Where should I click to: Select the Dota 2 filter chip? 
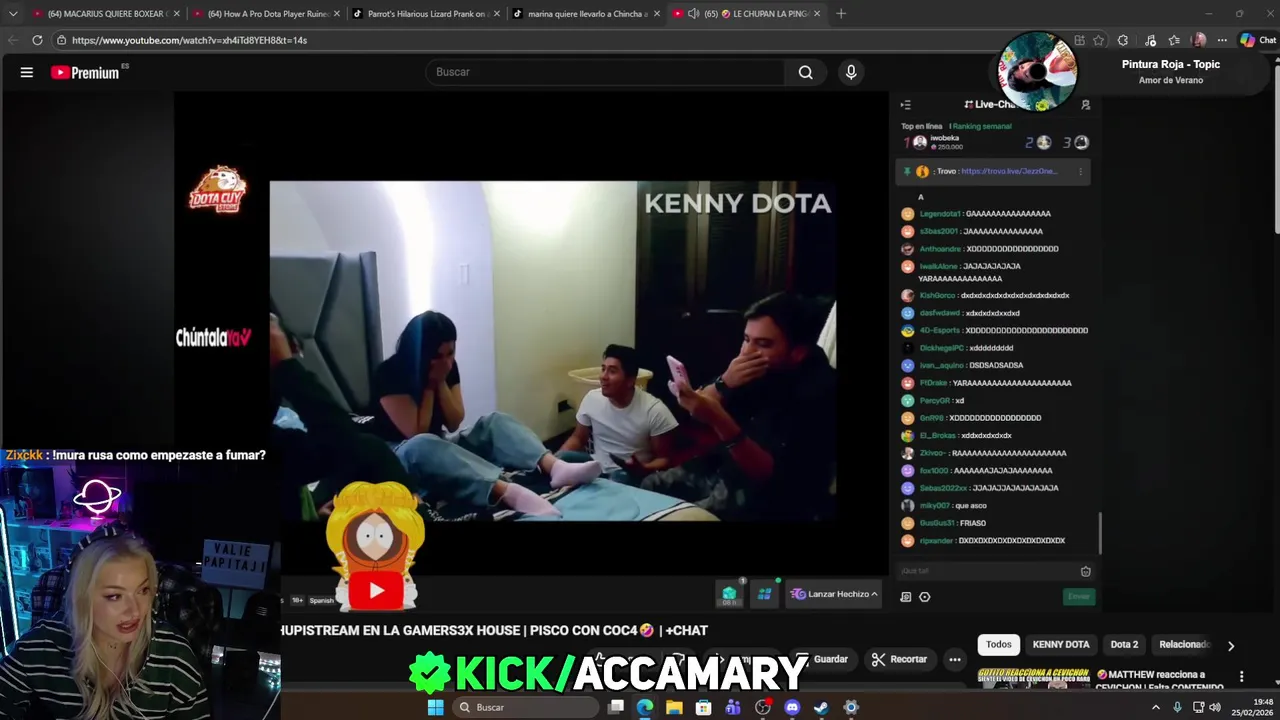click(1124, 644)
